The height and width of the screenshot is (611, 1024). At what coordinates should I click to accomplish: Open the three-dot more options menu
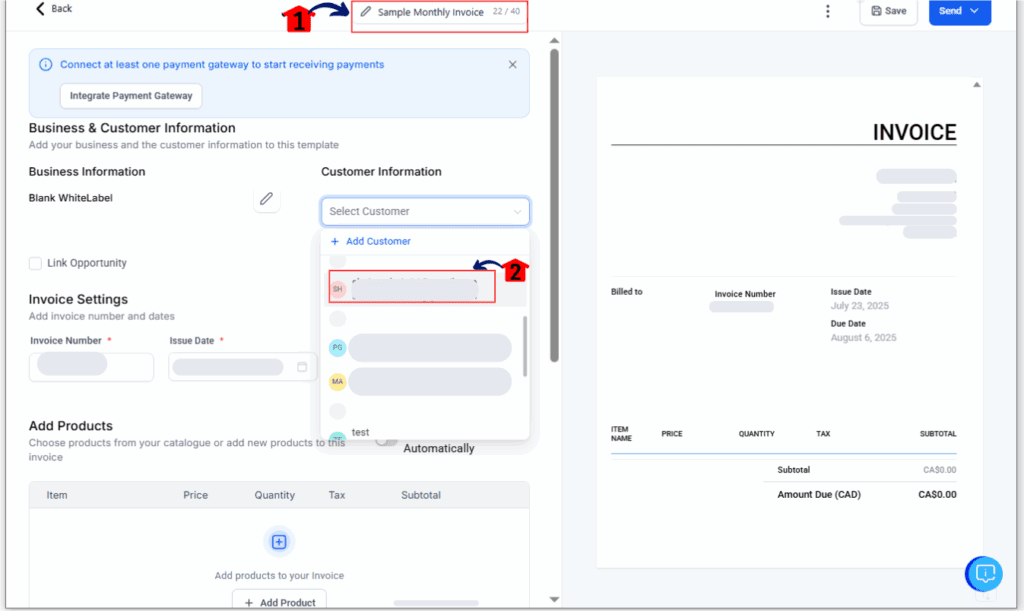tap(827, 11)
